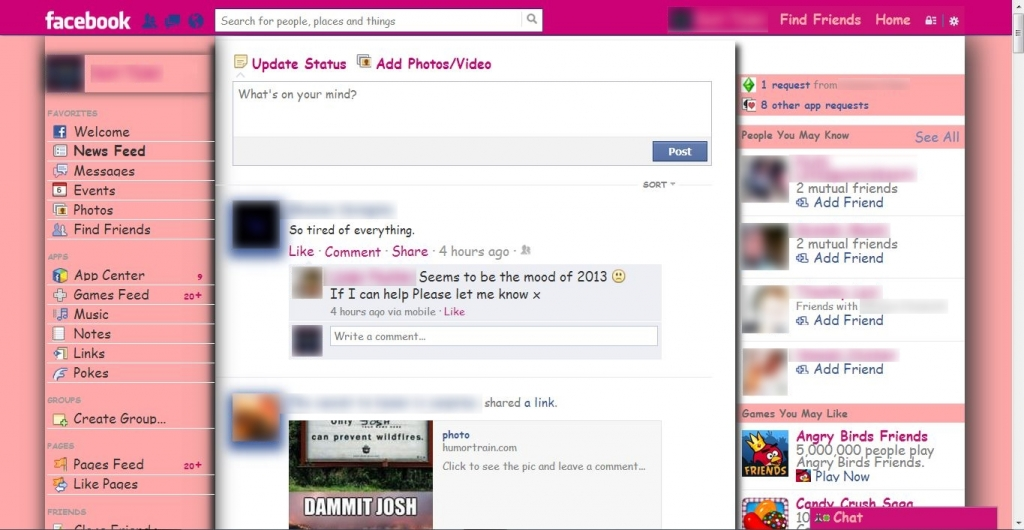1024x530 pixels.
Task: Click the Write a comment field
Action: pos(494,336)
